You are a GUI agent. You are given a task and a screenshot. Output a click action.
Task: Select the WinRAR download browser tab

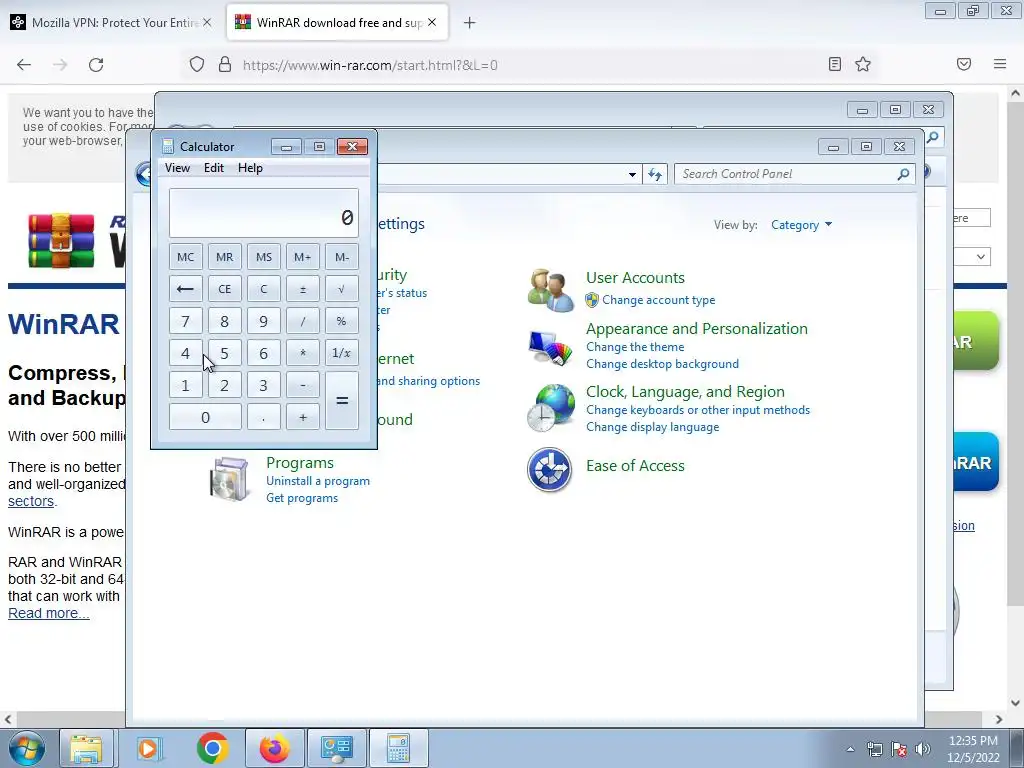pyautogui.click(x=337, y=23)
